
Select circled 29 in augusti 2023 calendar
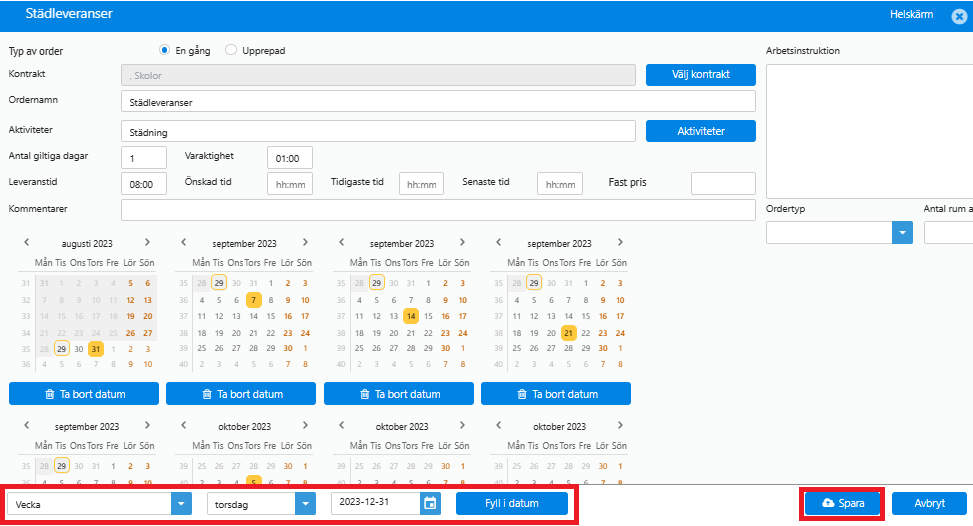click(x=61, y=349)
